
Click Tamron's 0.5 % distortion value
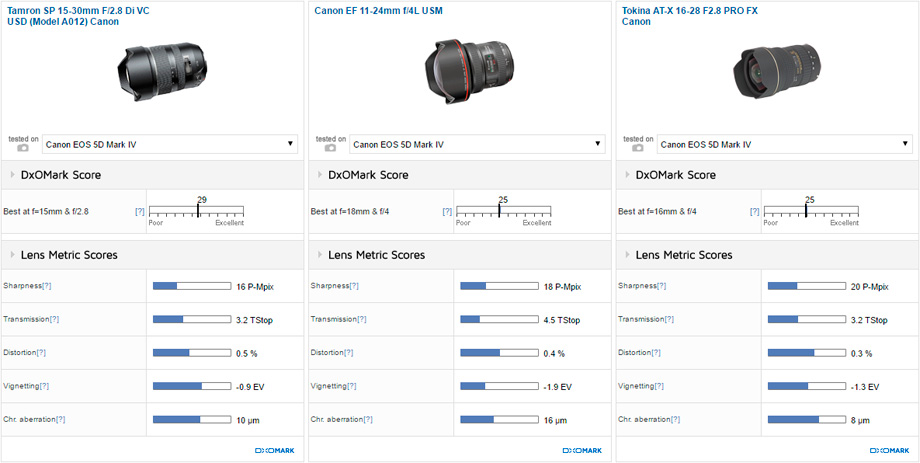(246, 354)
